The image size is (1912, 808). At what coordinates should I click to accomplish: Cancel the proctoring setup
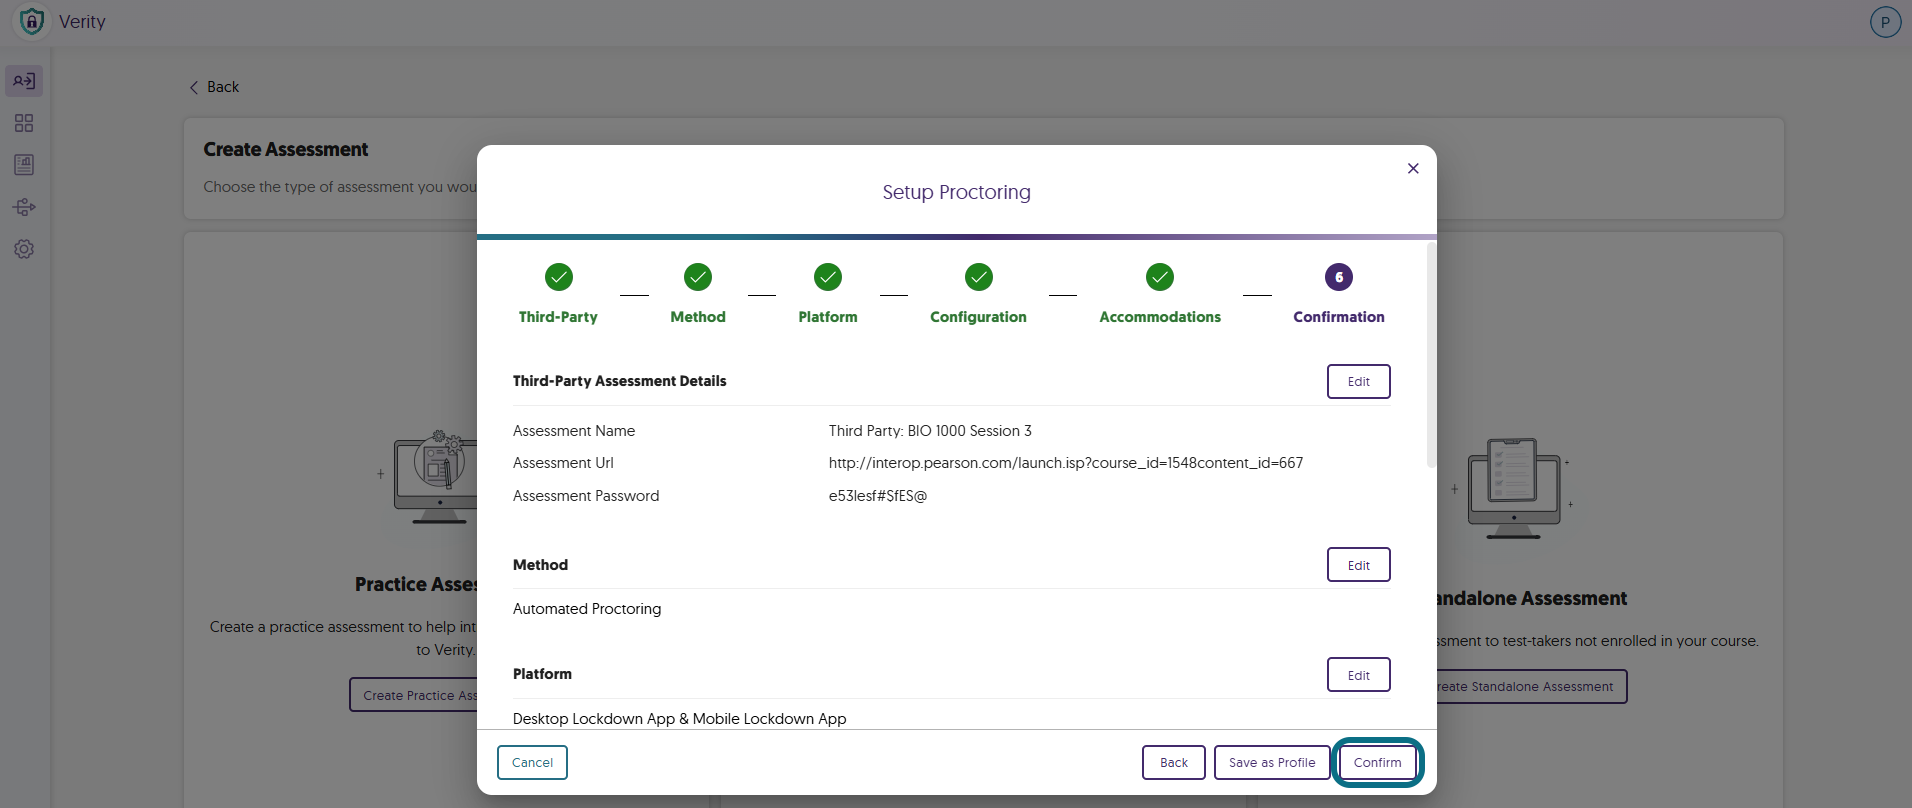coord(532,762)
